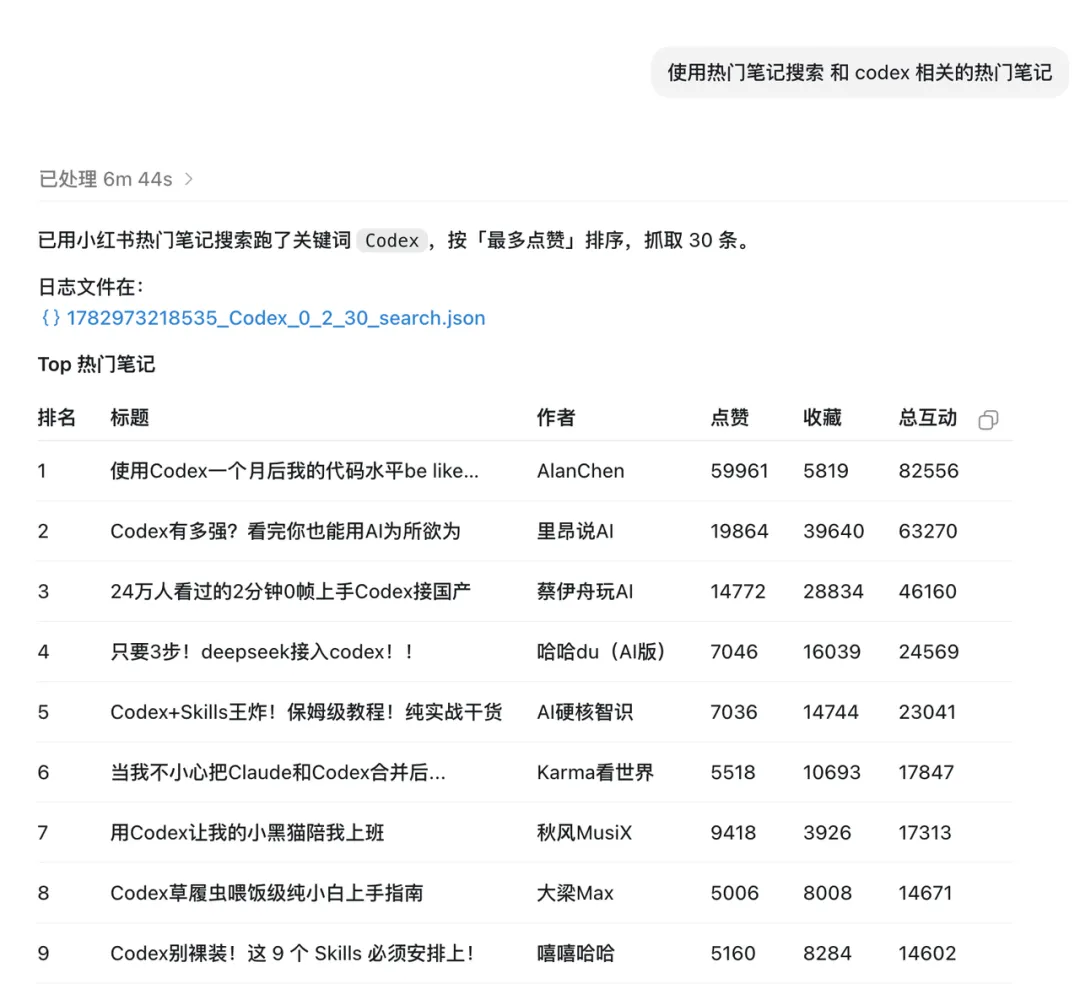The width and height of the screenshot is (1080, 1000).
Task: Click the total interactions value 14602
Action: (927, 953)
